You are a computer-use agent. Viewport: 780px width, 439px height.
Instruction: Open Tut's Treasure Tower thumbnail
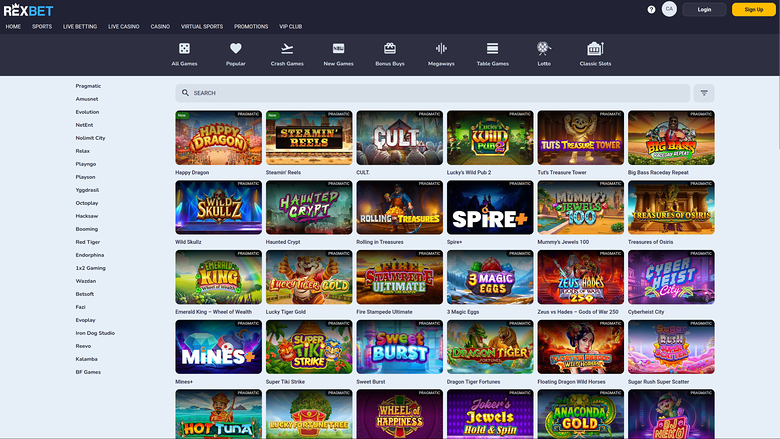point(581,138)
